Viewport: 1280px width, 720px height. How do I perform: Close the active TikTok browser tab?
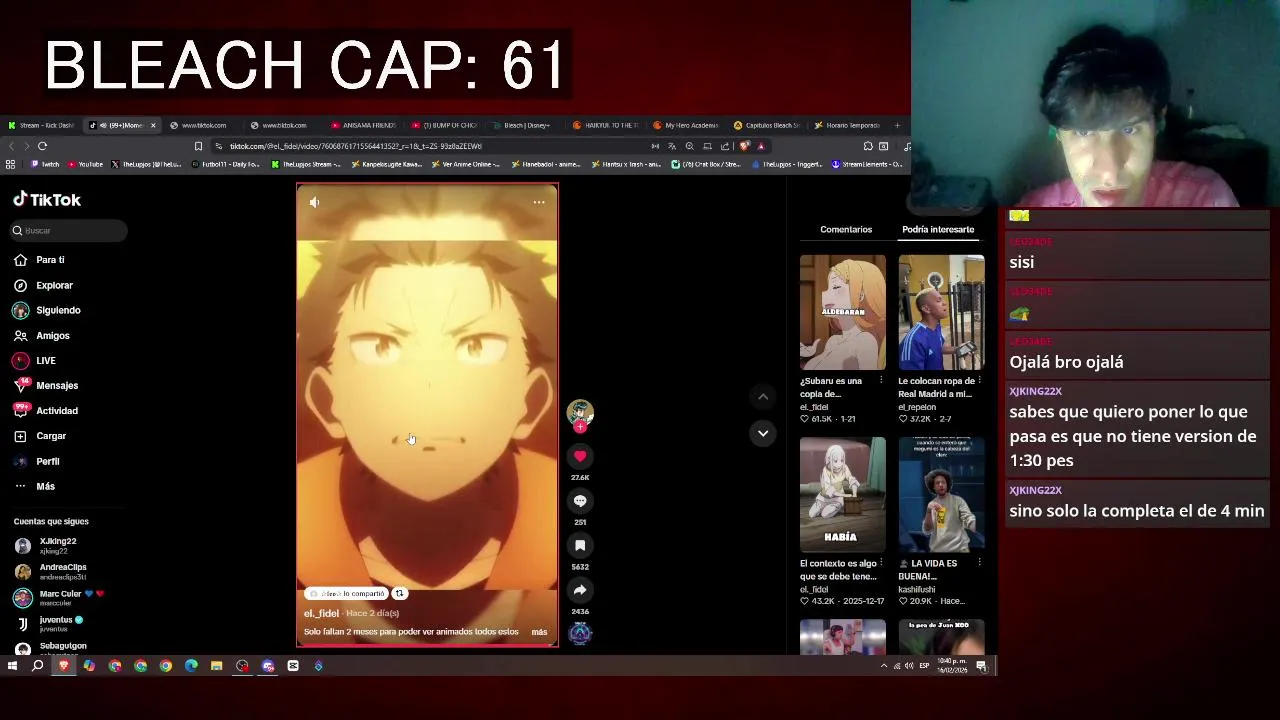[153, 125]
